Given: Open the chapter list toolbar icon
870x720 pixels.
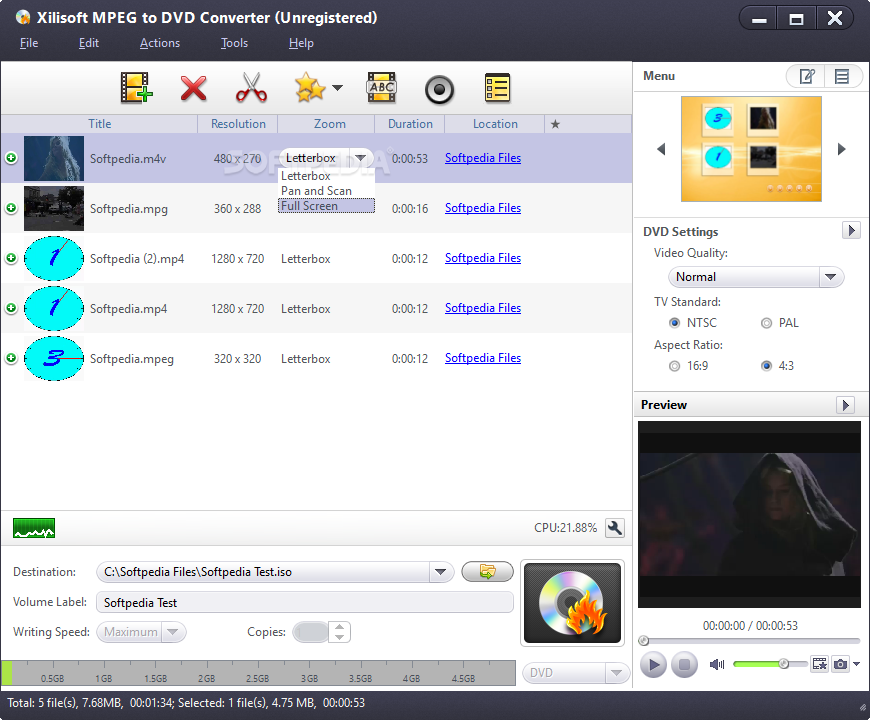Looking at the screenshot, I should pos(497,88).
